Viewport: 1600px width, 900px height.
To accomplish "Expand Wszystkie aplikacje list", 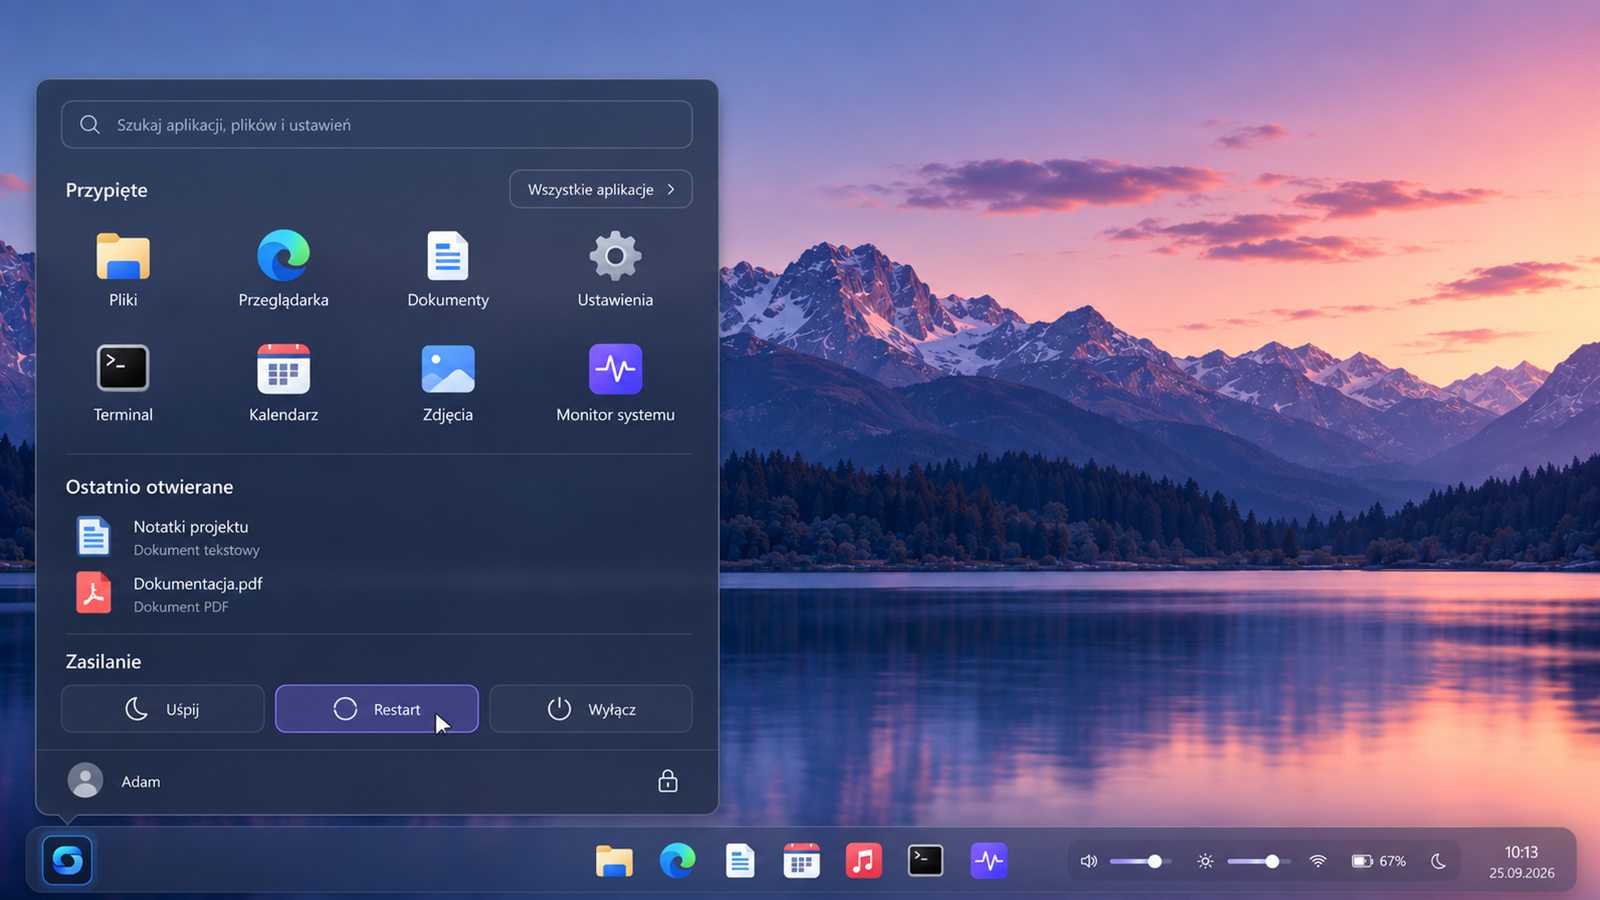I will coord(601,189).
